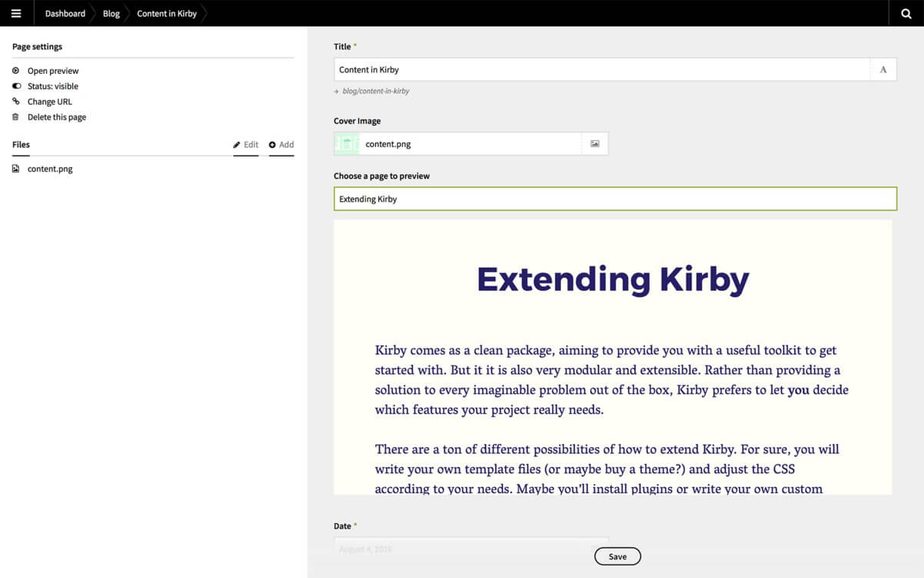The height and width of the screenshot is (578, 924).
Task: Open the hamburger menu icon
Action: pos(16,13)
